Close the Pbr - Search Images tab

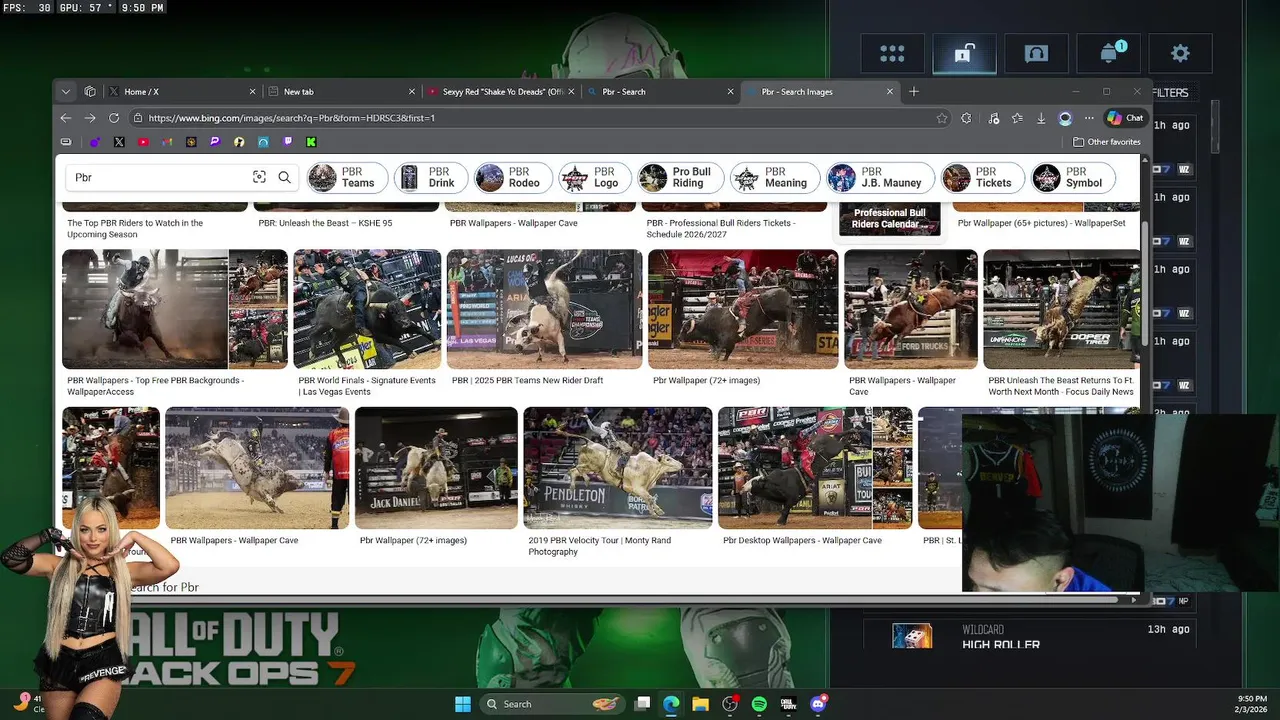(890, 91)
